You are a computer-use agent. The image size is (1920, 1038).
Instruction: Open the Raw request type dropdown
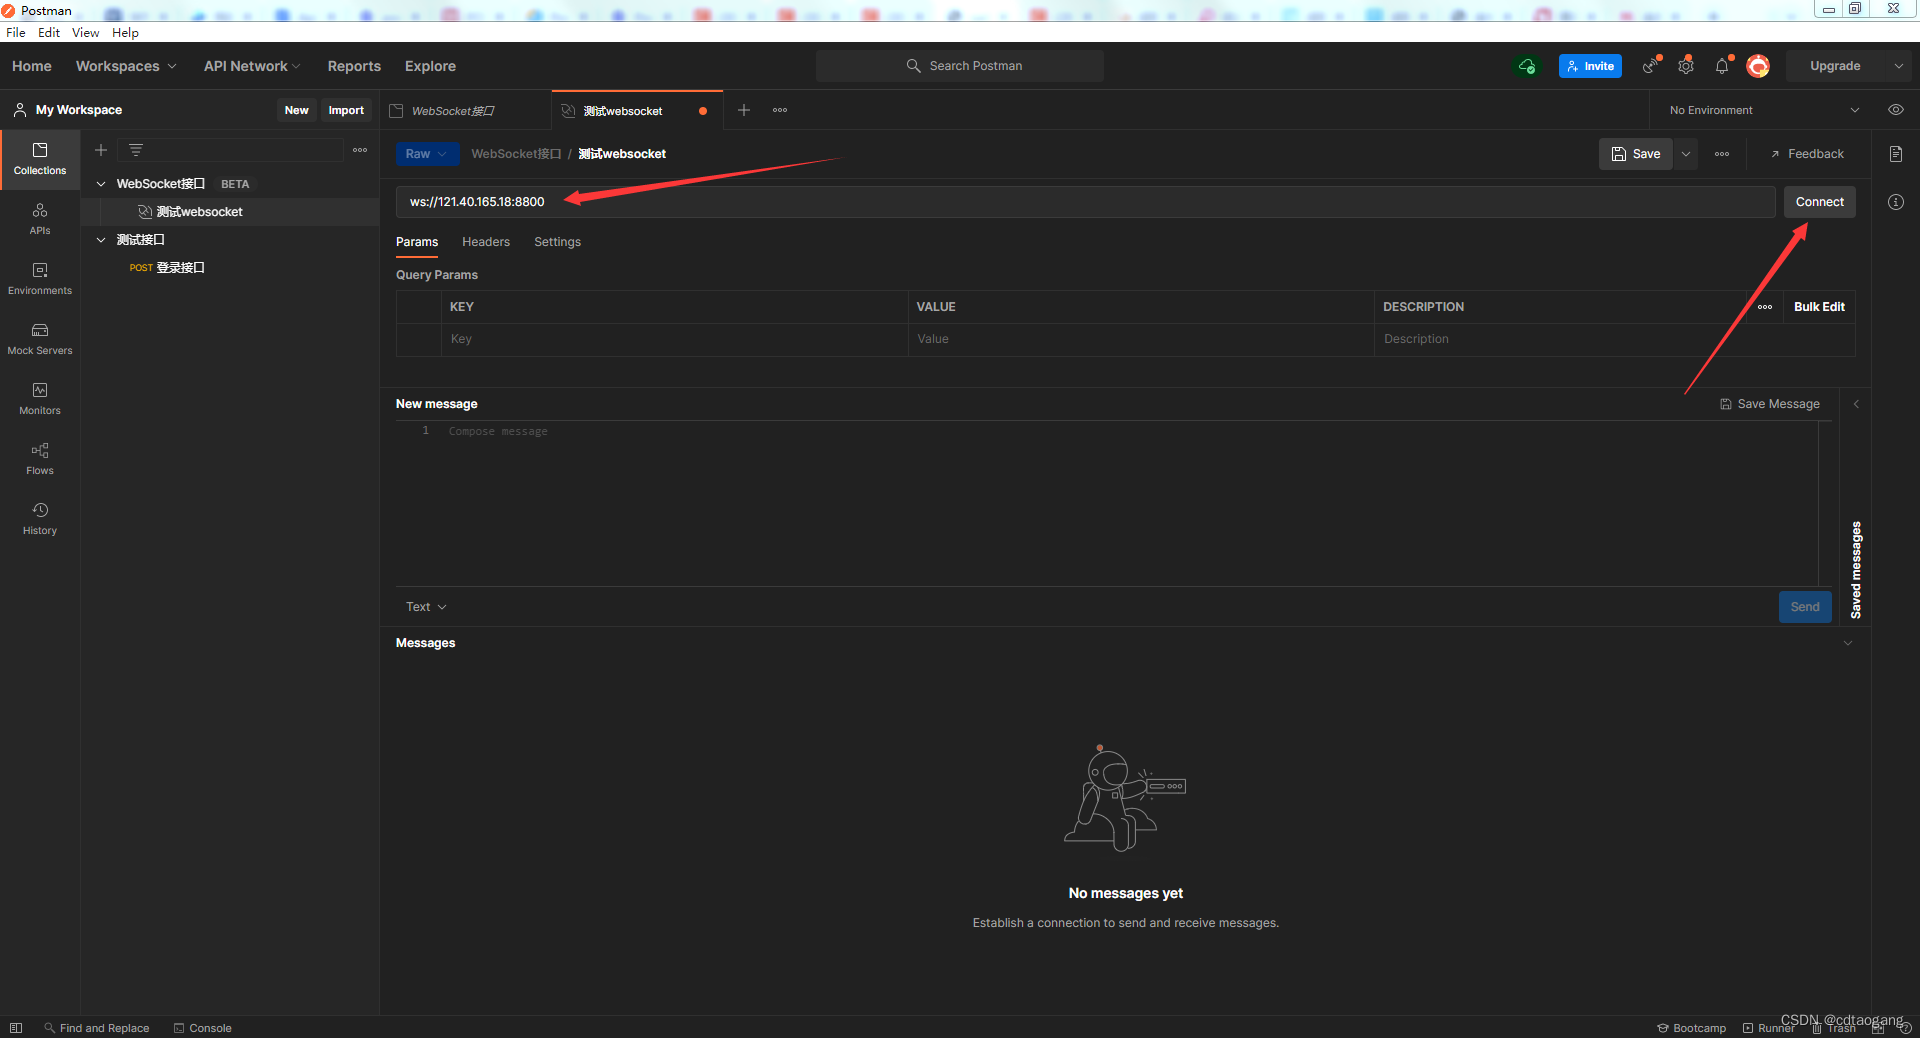coord(427,154)
